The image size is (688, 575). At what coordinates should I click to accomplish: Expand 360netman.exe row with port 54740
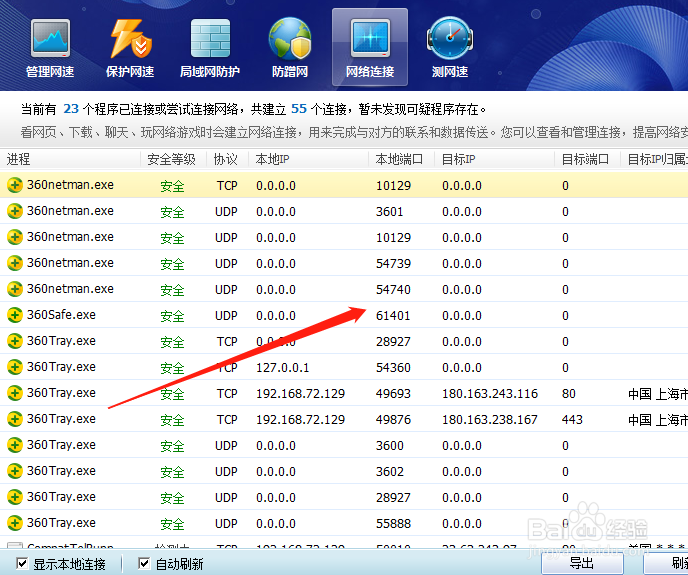point(14,289)
